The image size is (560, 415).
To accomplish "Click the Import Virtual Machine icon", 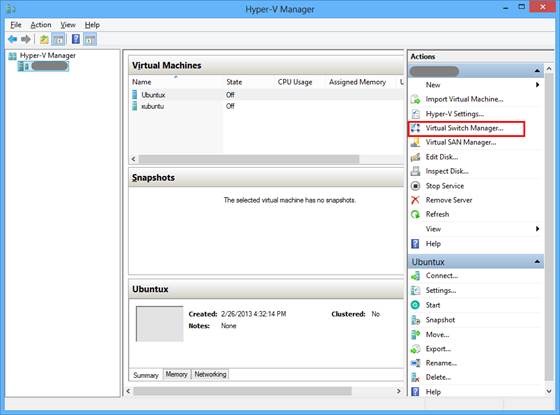I will pyautogui.click(x=415, y=99).
